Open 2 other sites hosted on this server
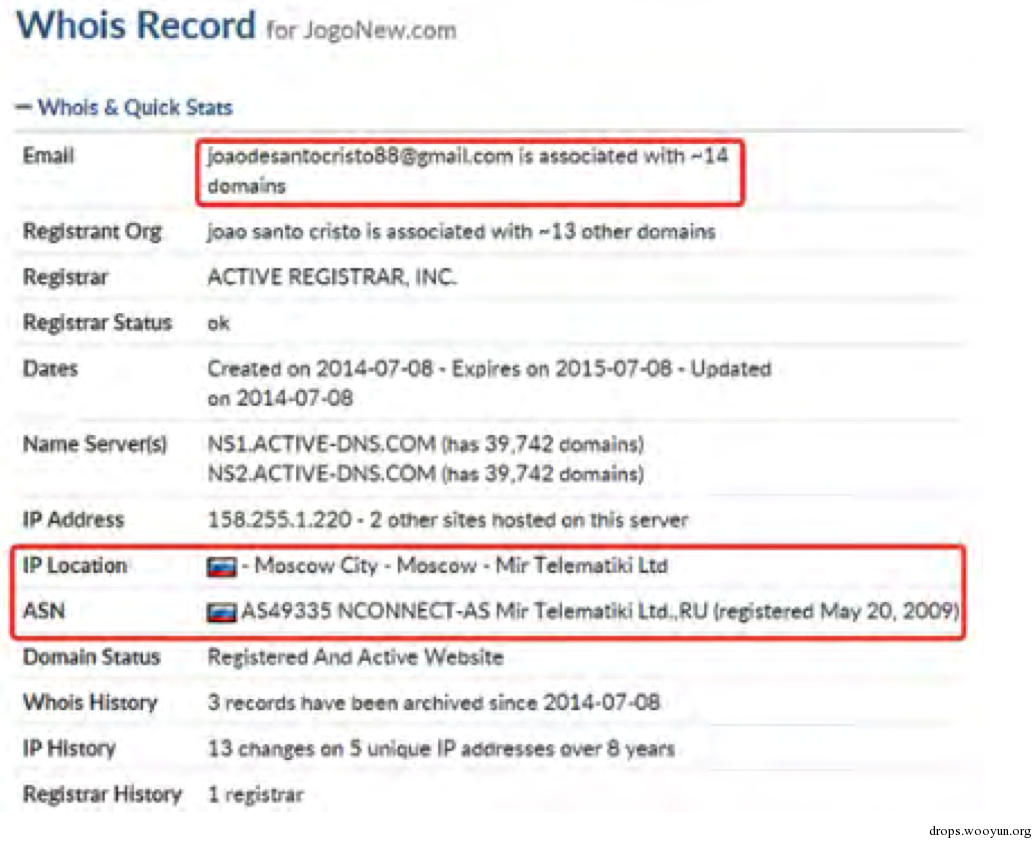Screen dimensions: 1035x843 click(529, 520)
